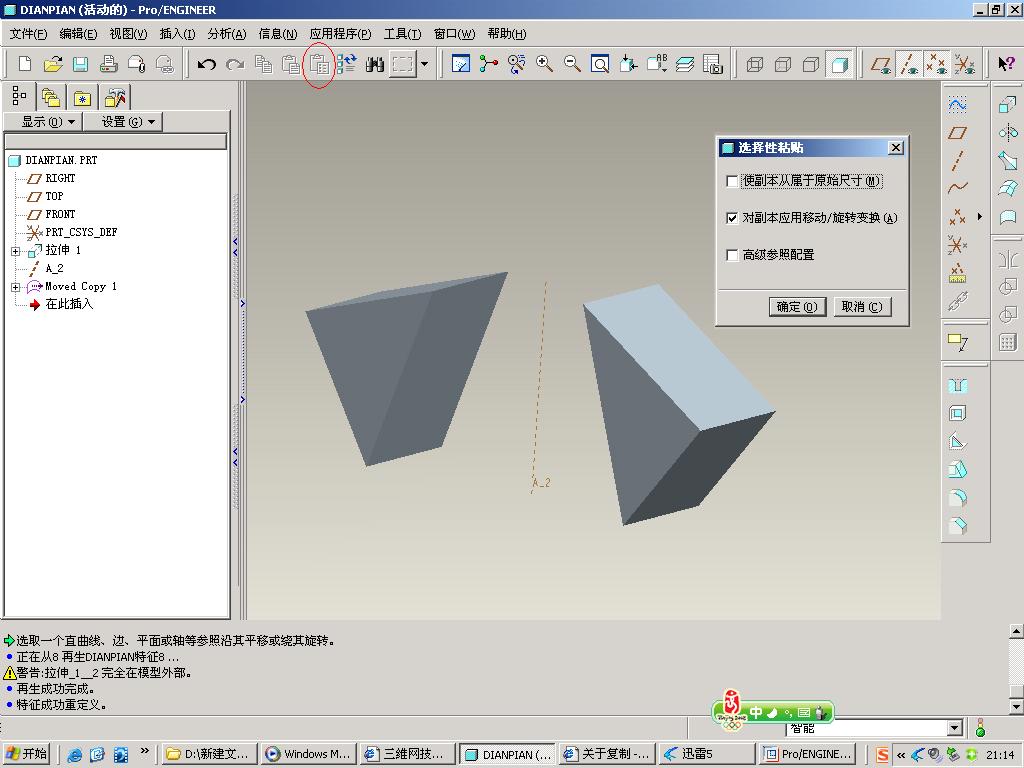The width and height of the screenshot is (1024, 768).
Task: Toggle coordinate systems display
Action: coord(965,64)
